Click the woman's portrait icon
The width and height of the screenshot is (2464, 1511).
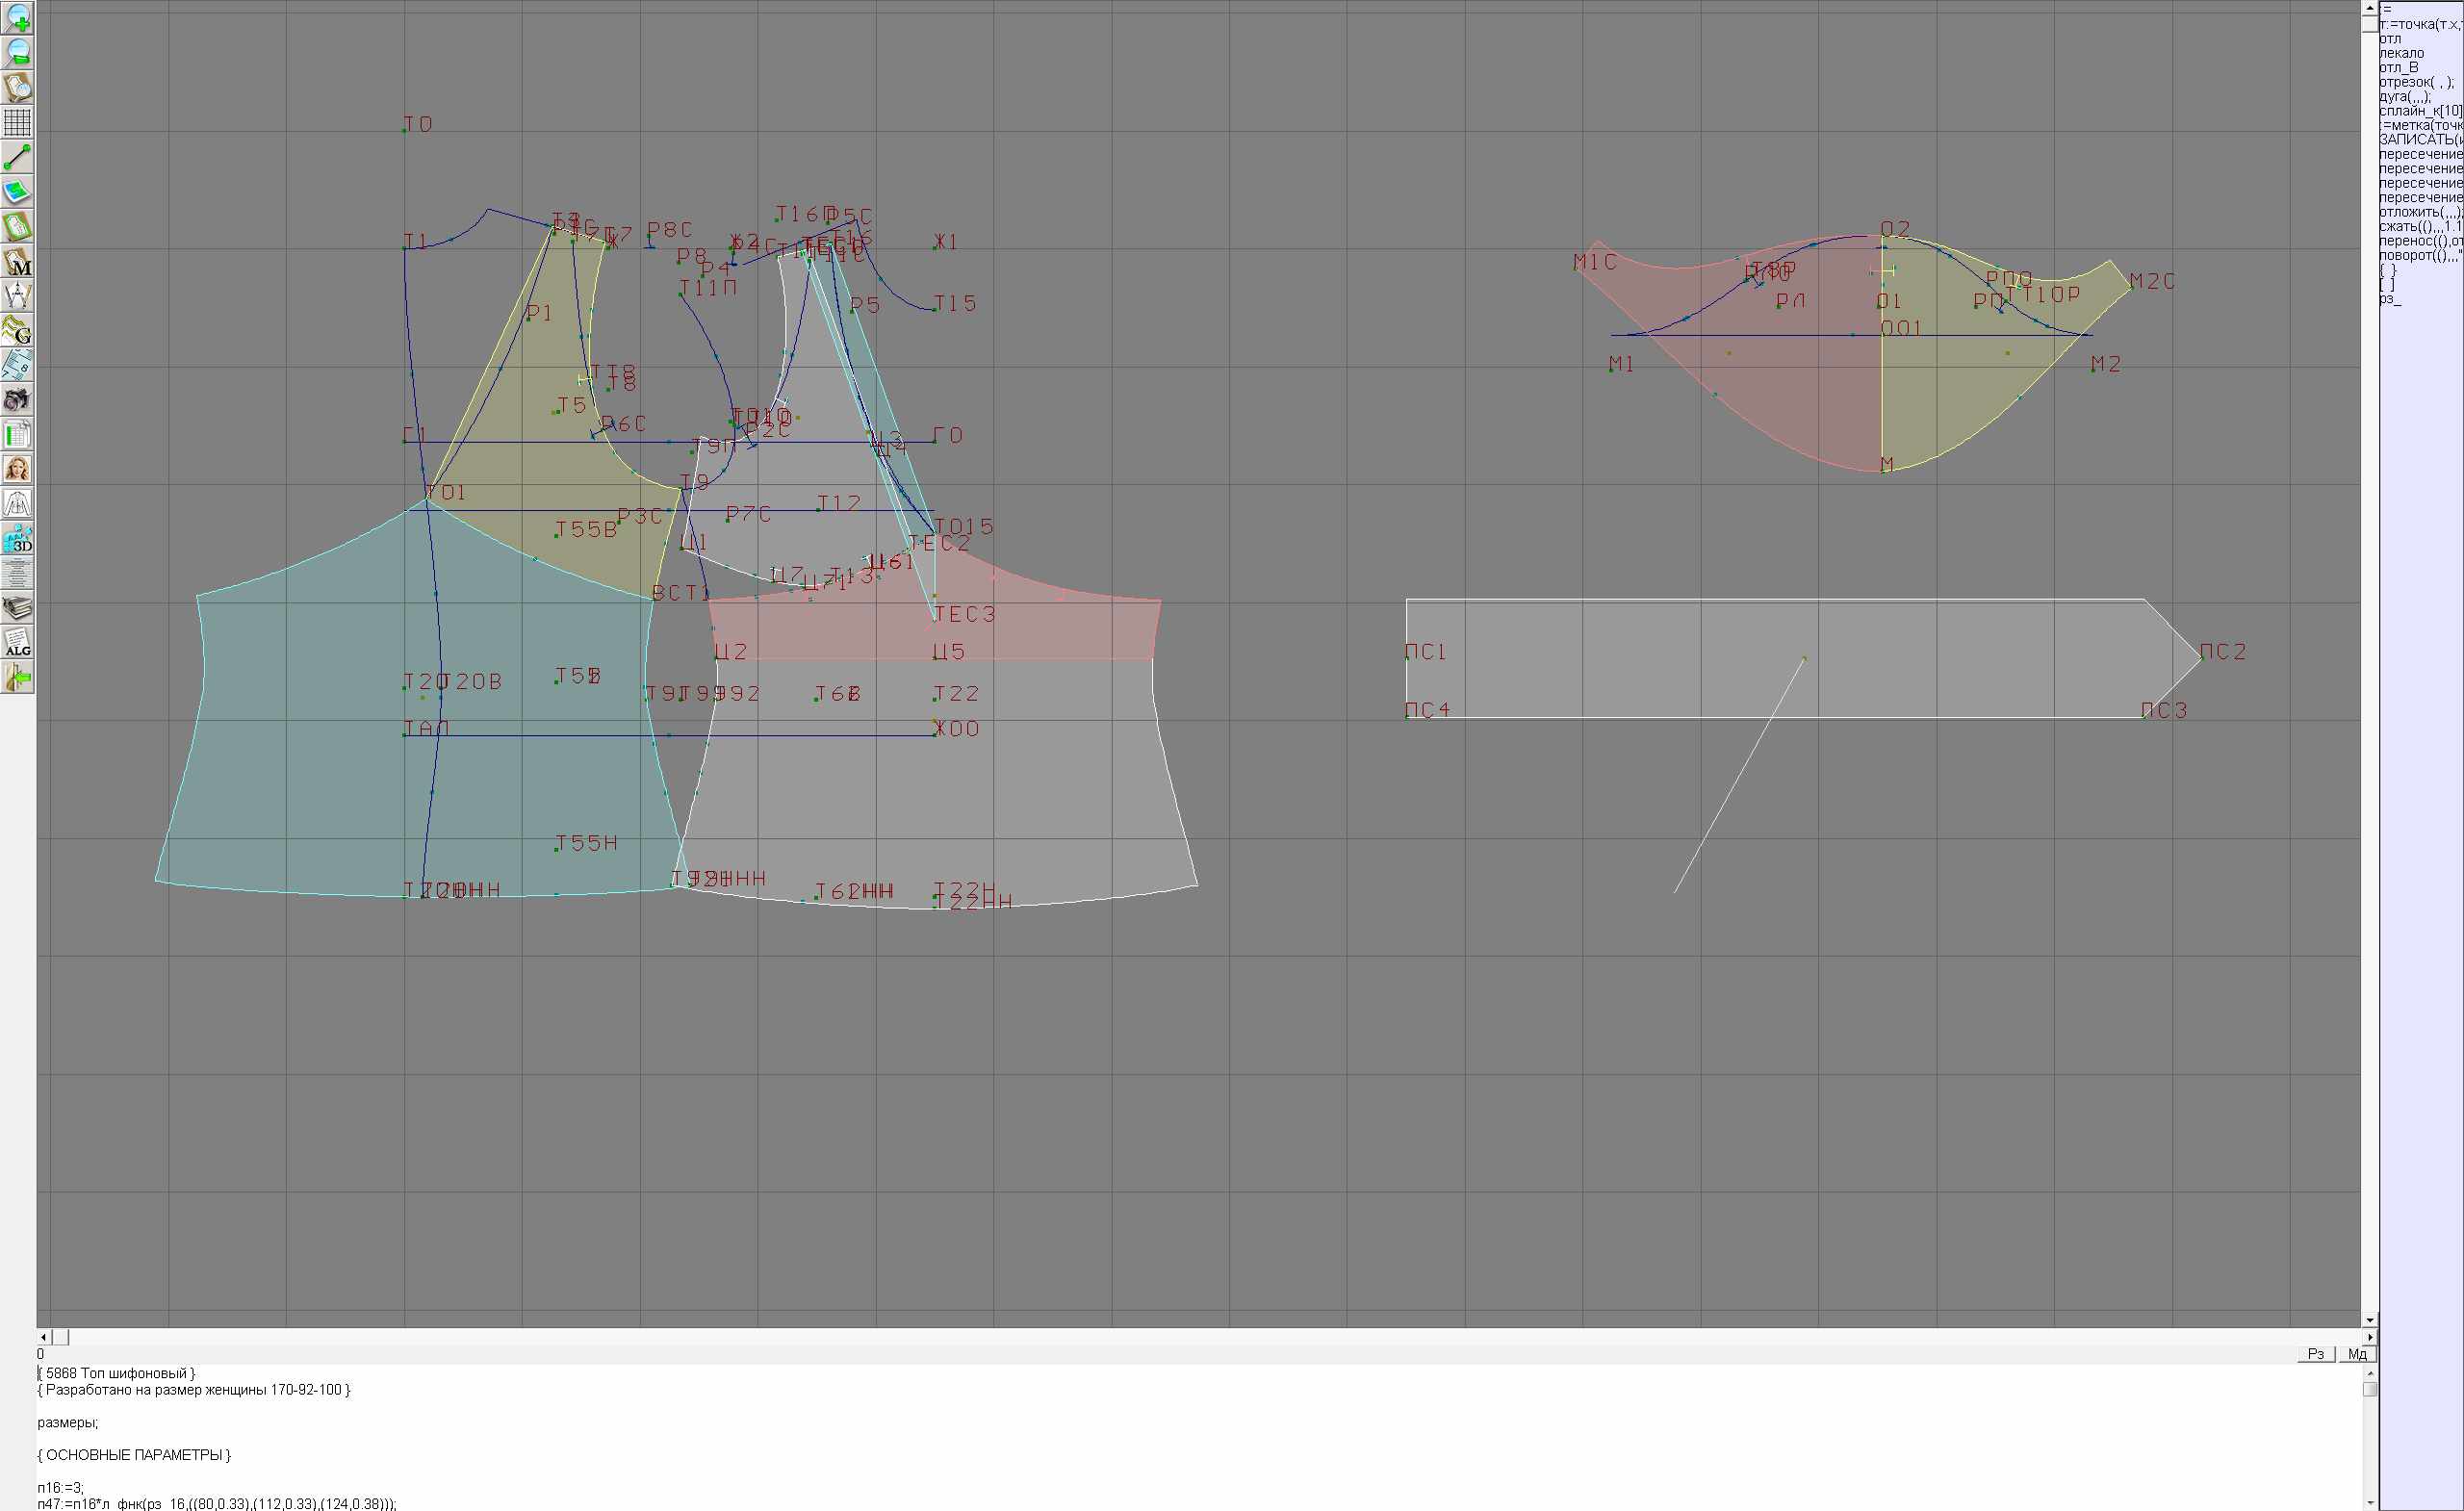point(17,469)
